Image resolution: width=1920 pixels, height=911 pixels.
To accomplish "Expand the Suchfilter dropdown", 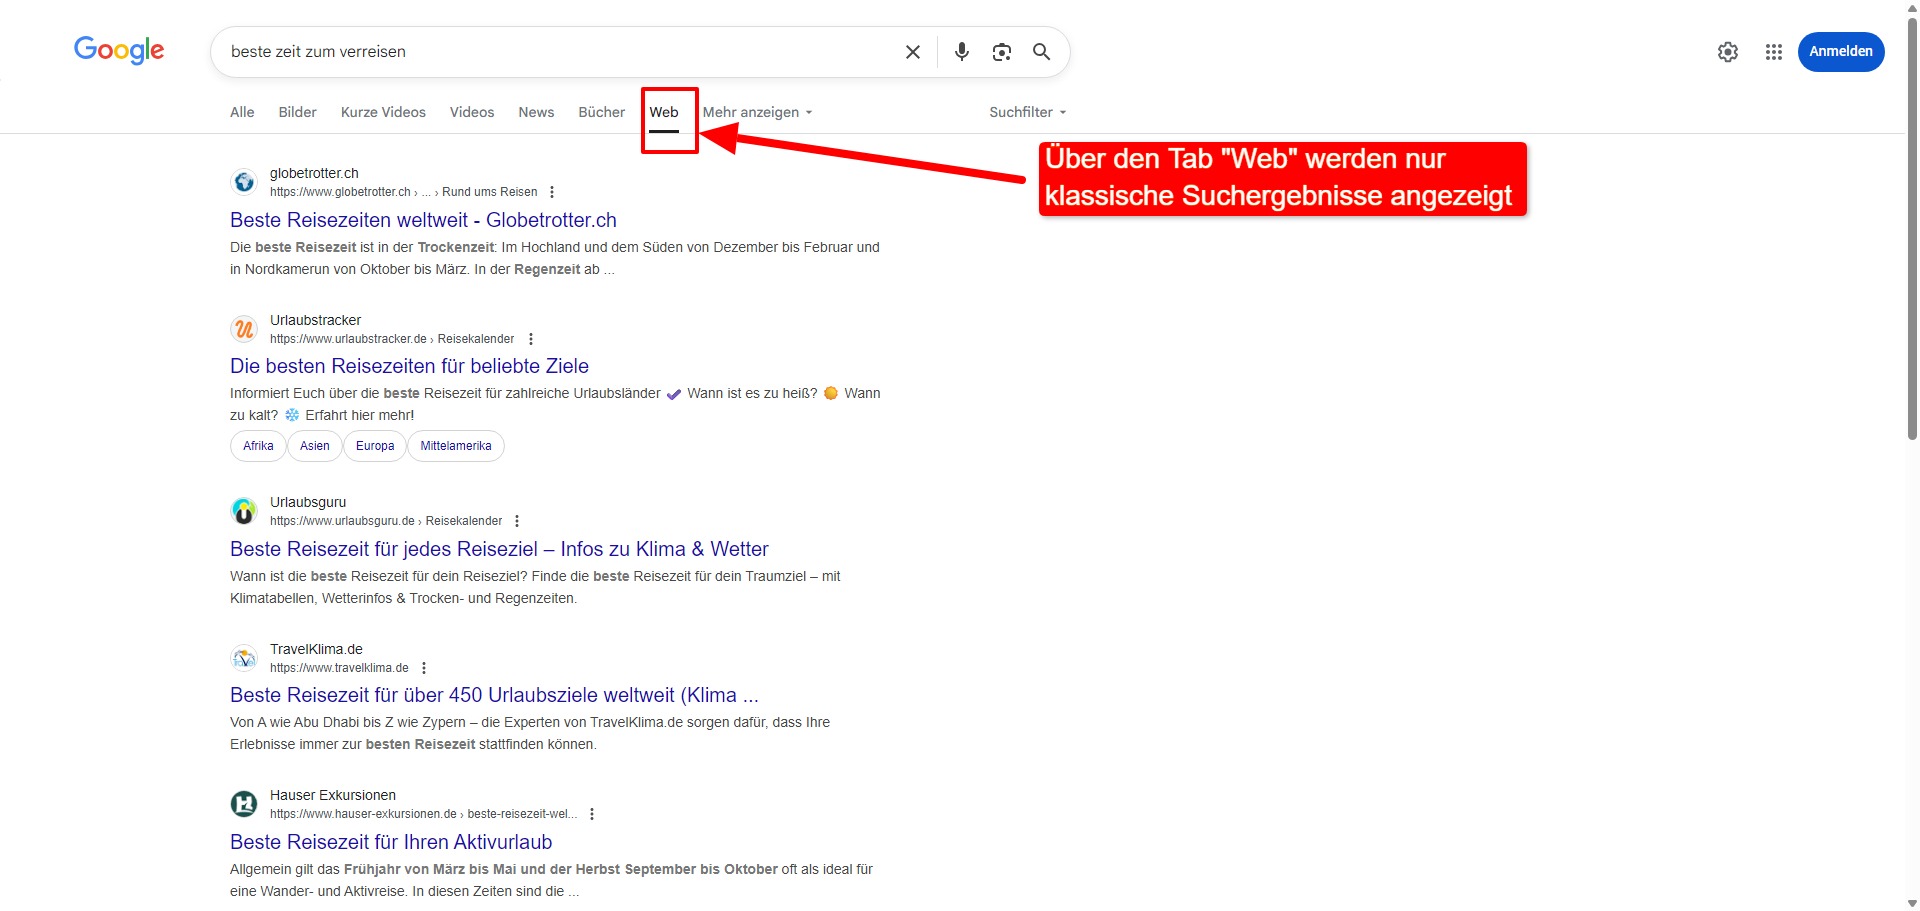I will (1028, 112).
